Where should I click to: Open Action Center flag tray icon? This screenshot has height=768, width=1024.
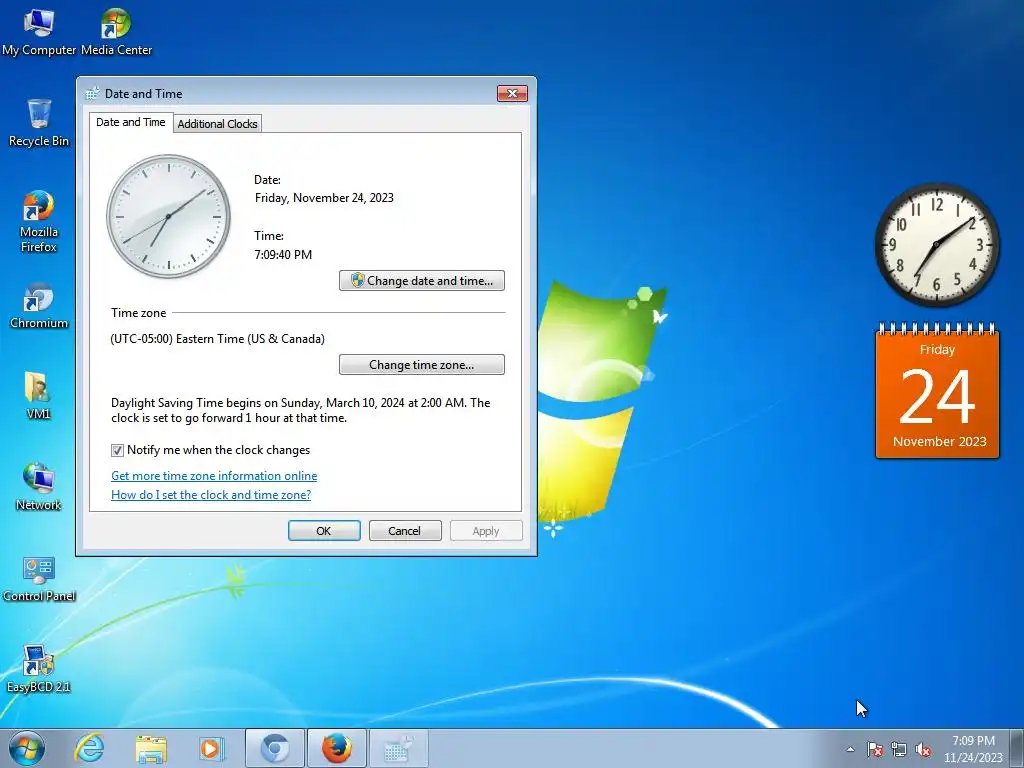pos(875,749)
